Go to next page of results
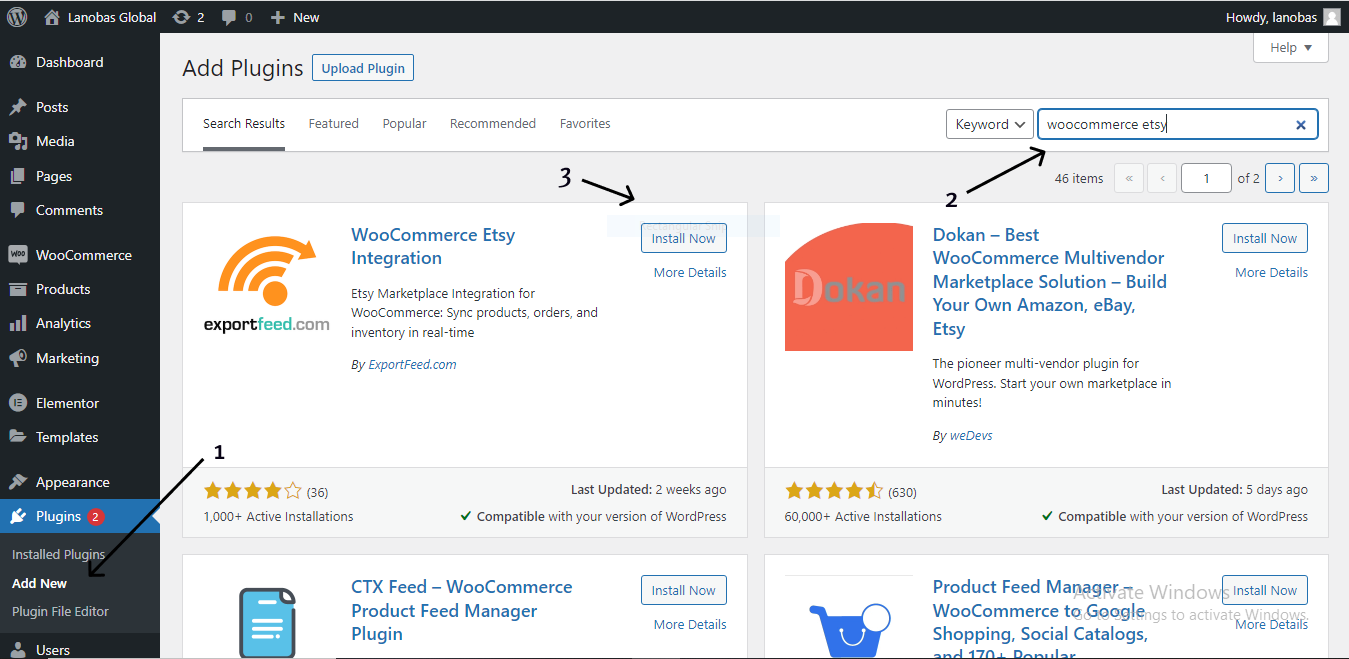The width and height of the screenshot is (1349, 659). coord(1280,178)
